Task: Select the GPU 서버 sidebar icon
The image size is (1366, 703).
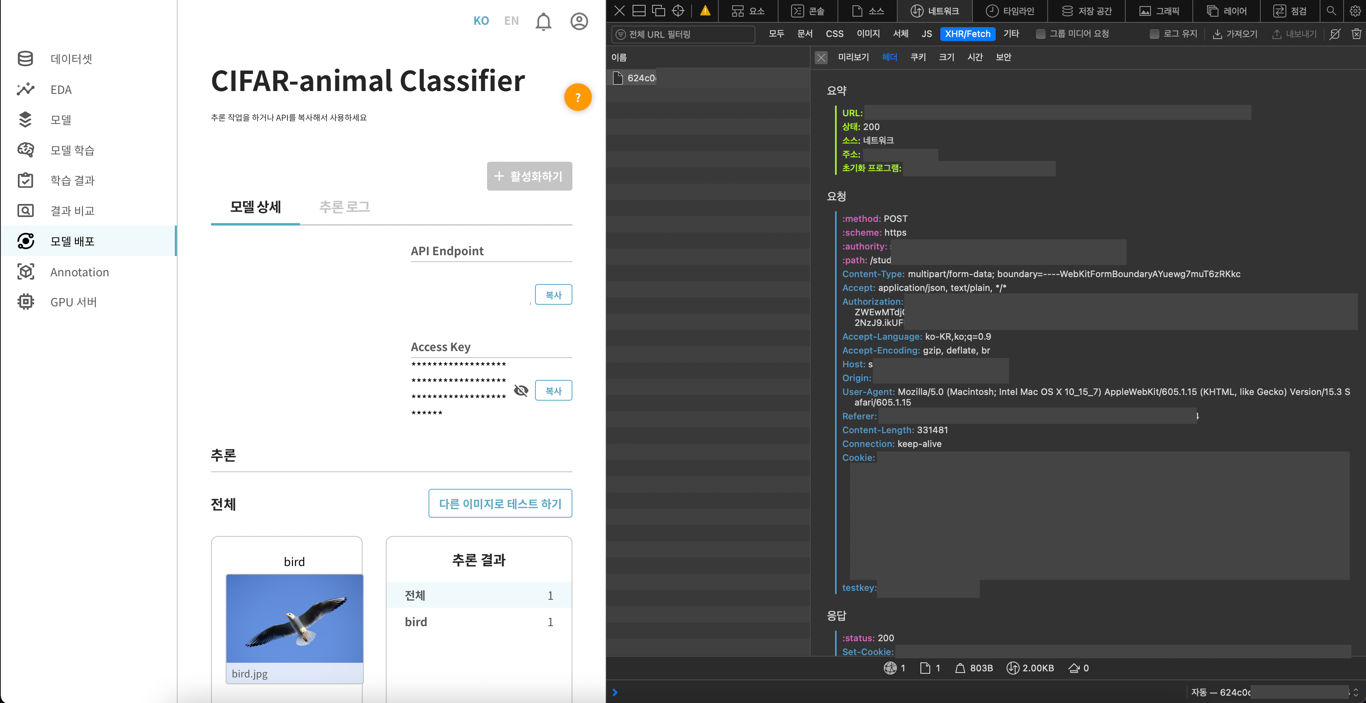Action: click(x=24, y=302)
